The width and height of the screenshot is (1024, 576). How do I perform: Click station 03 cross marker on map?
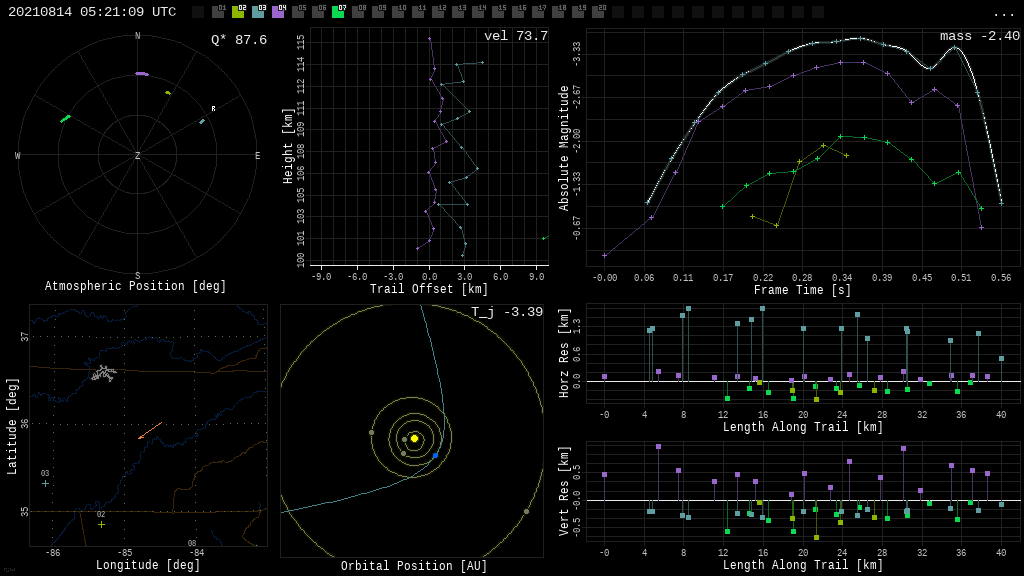point(45,483)
